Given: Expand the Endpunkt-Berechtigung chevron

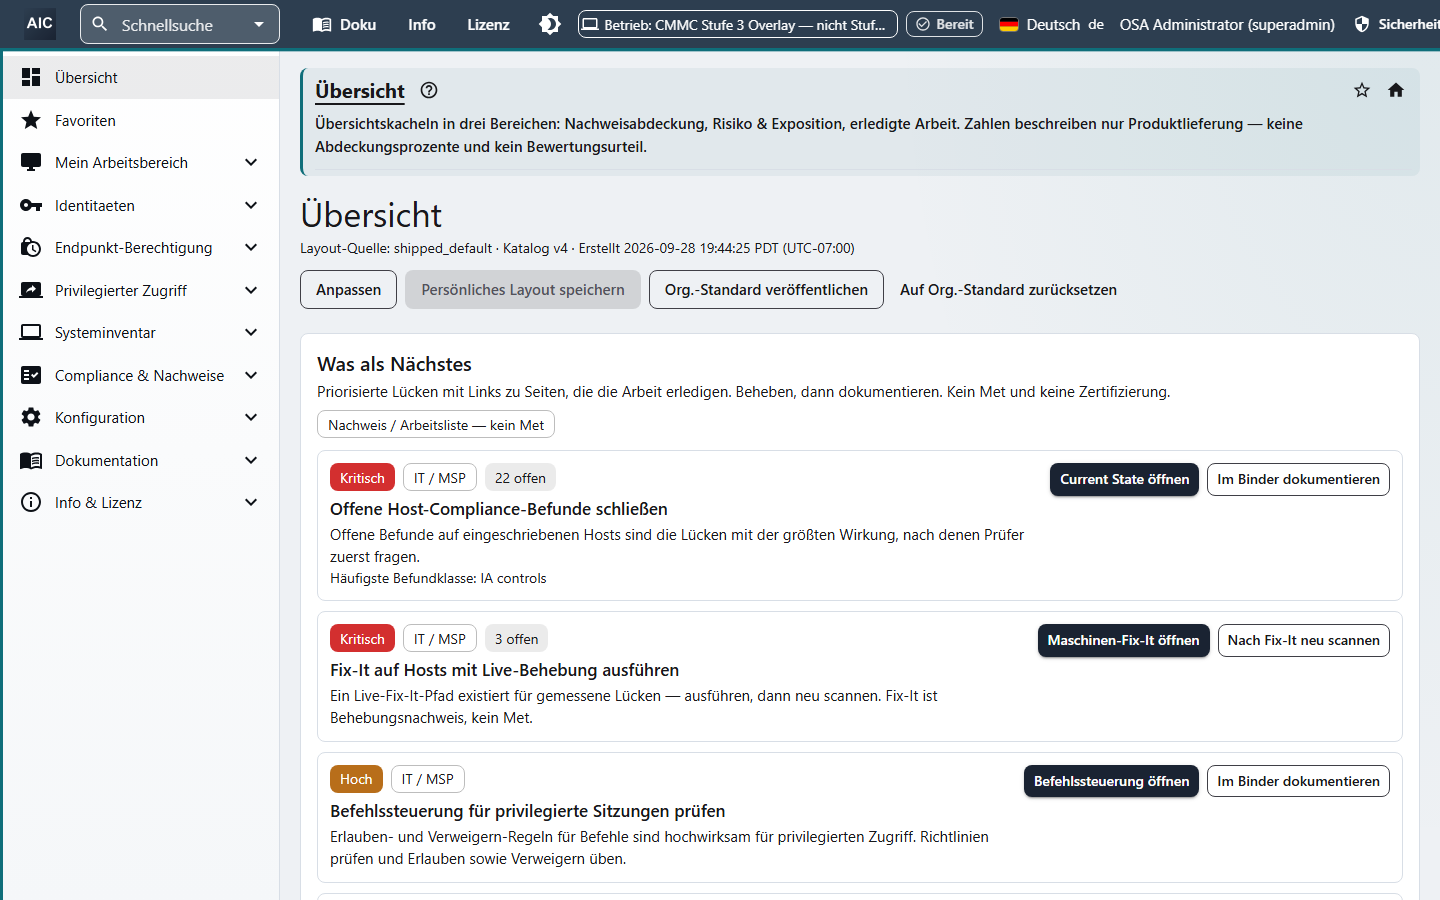Looking at the screenshot, I should (251, 247).
